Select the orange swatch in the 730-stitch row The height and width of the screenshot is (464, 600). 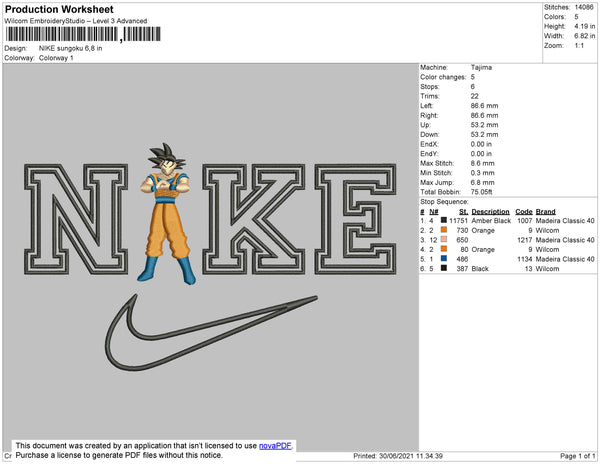[444, 230]
